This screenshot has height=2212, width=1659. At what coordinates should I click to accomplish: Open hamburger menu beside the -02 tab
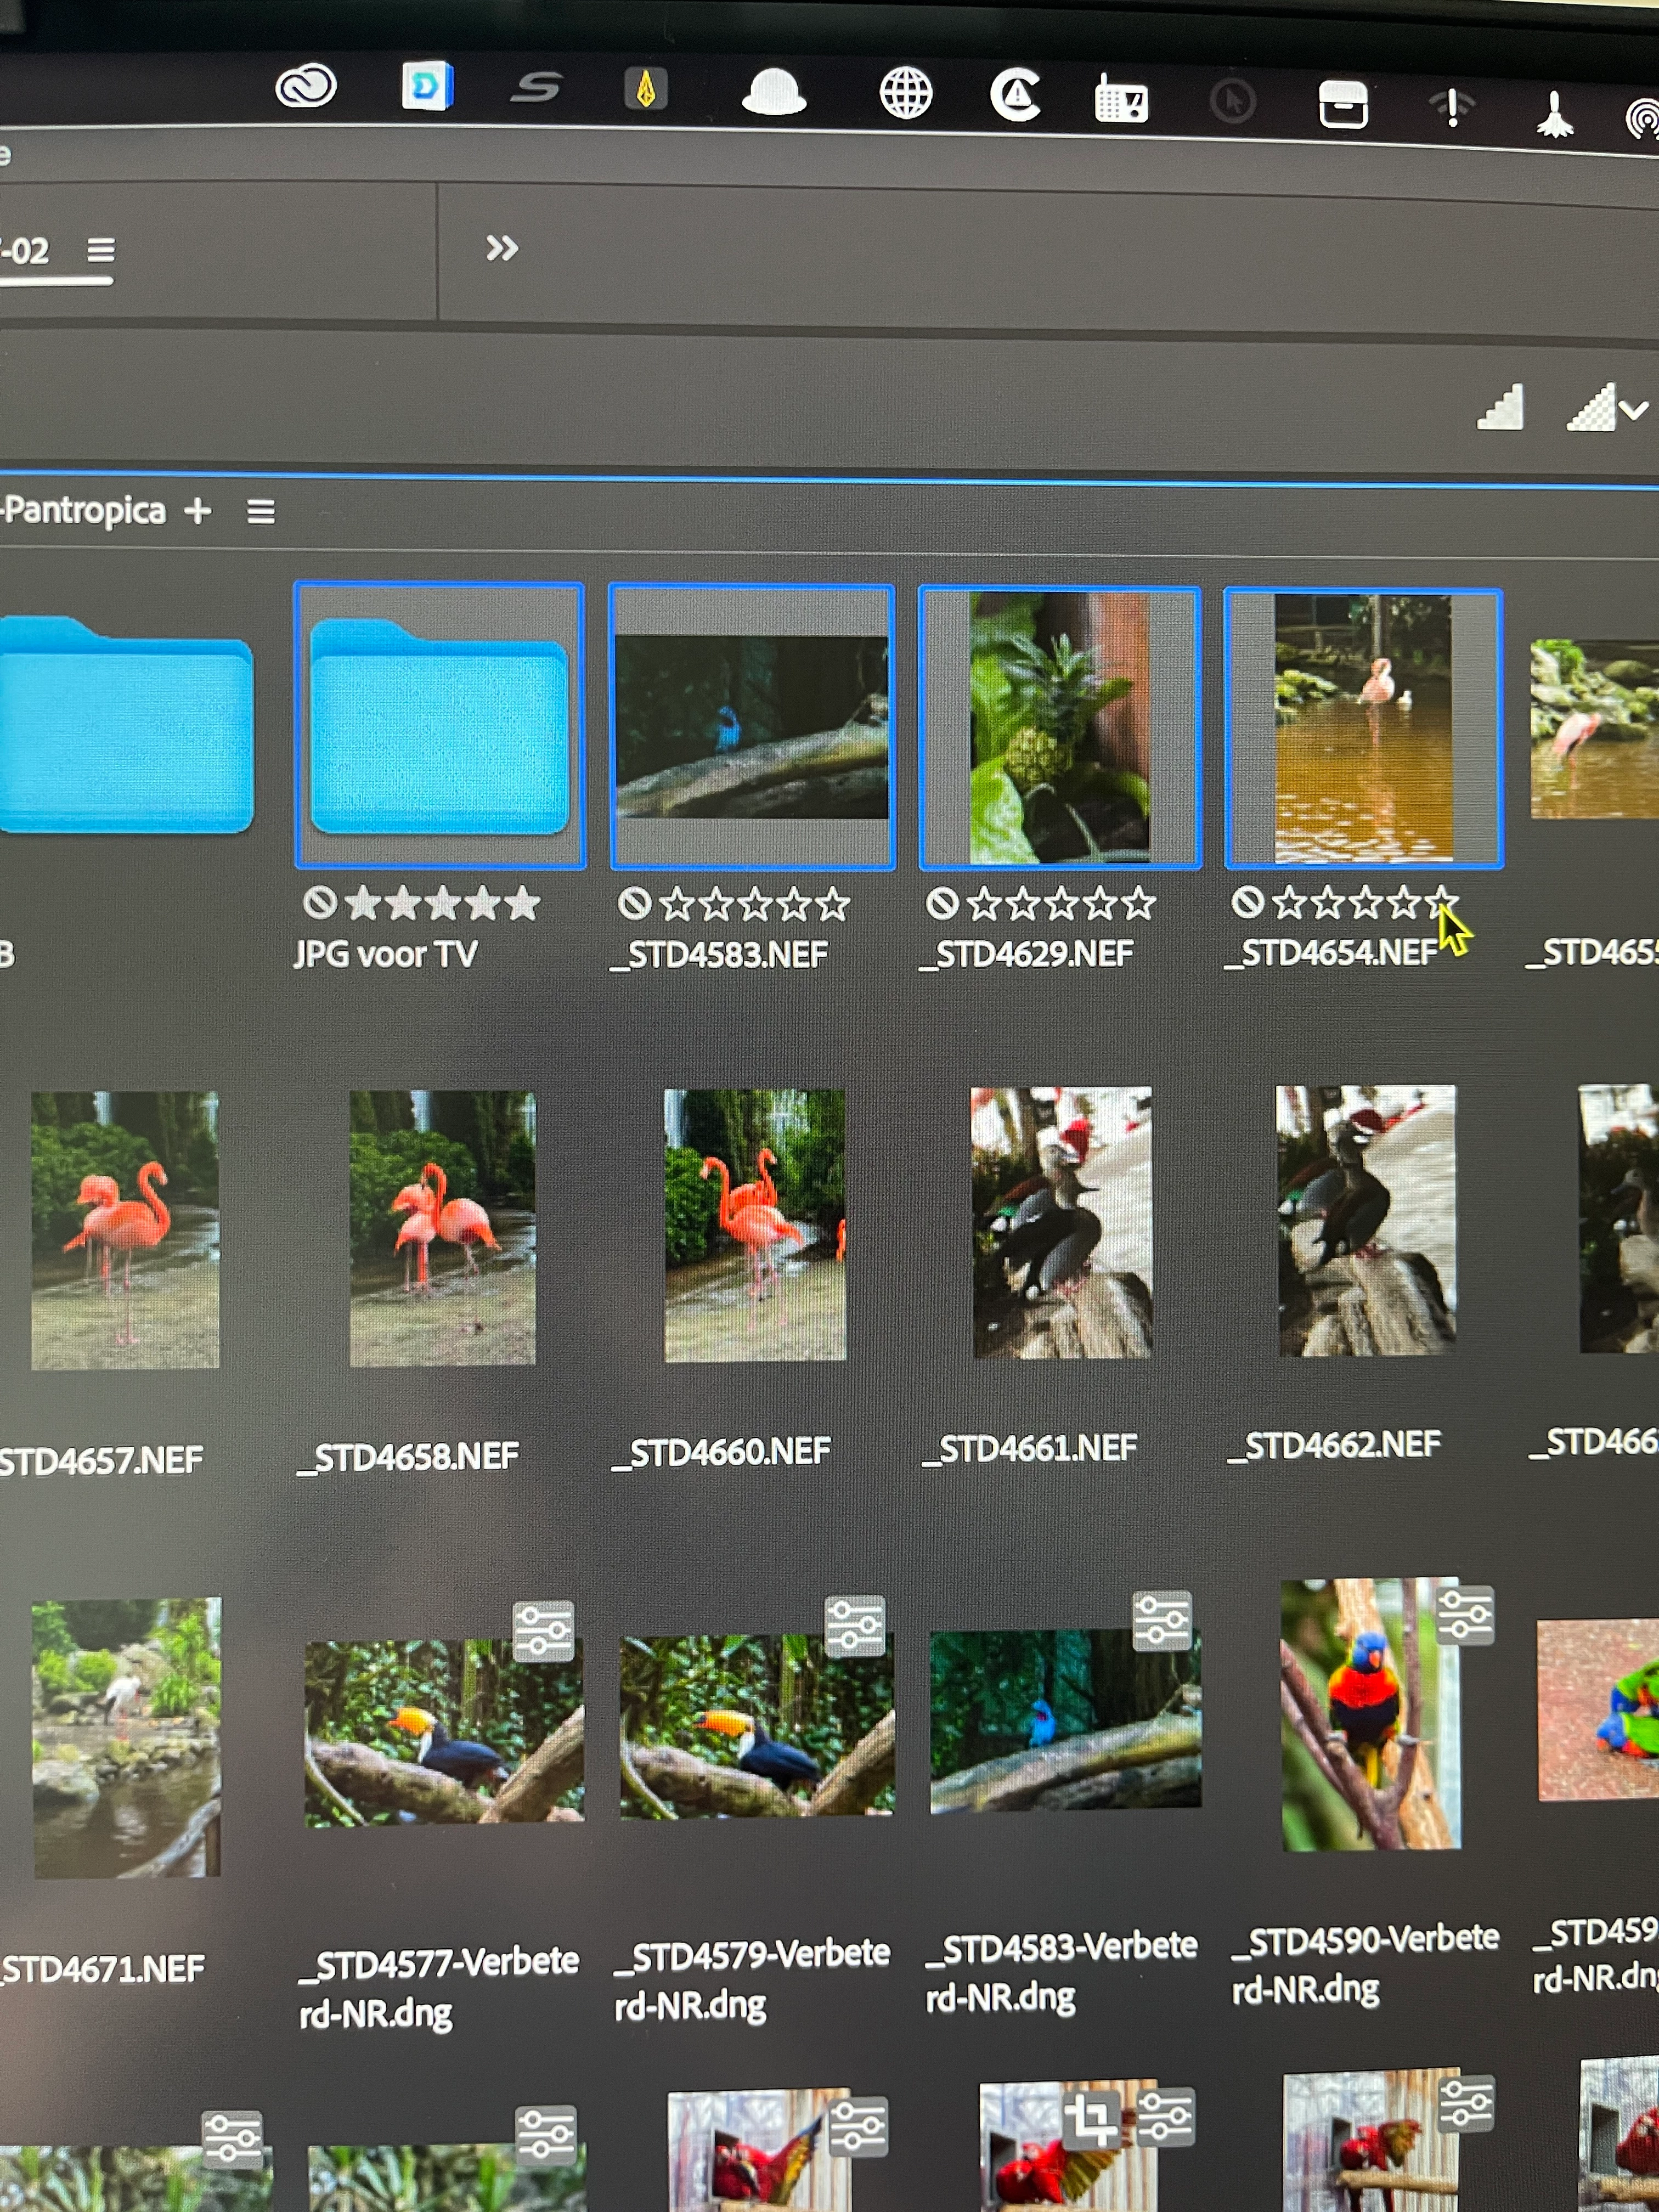pos(100,250)
